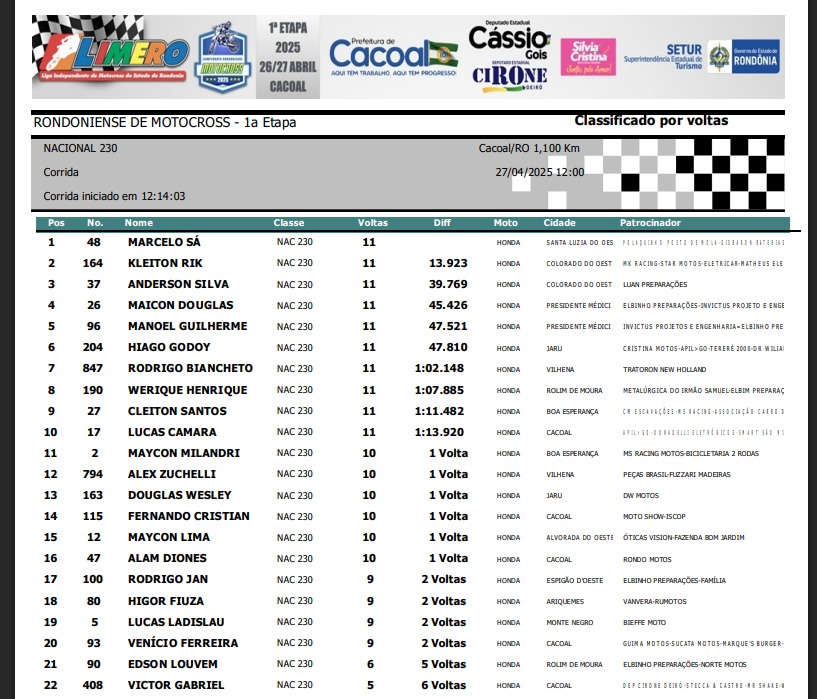817x699 pixels.
Task: Click the Corrida iniciado em 12:14:03 text
Action: (114, 196)
